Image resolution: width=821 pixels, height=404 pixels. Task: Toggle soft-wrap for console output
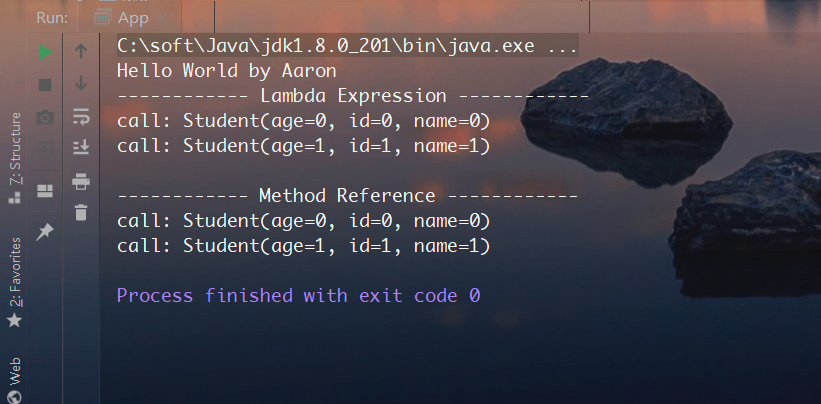(x=81, y=116)
